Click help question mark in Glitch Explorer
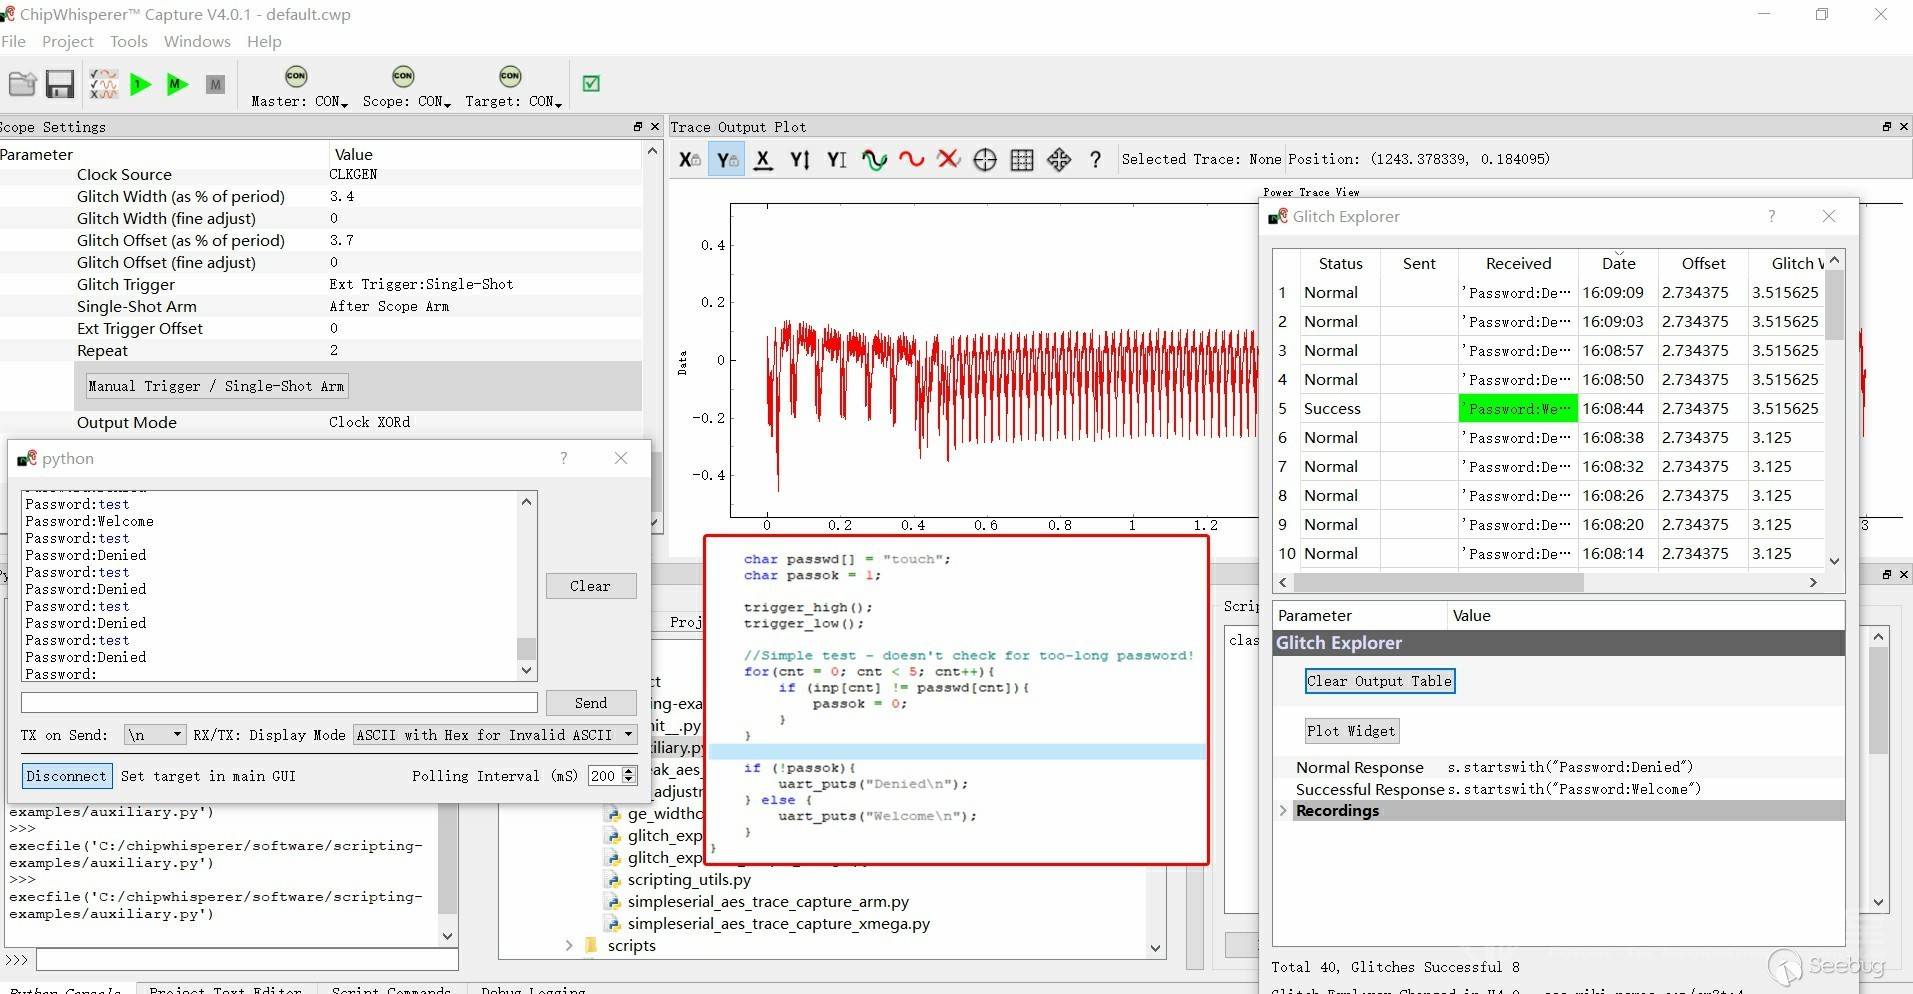Viewport: 1913px width, 994px height. [1771, 216]
